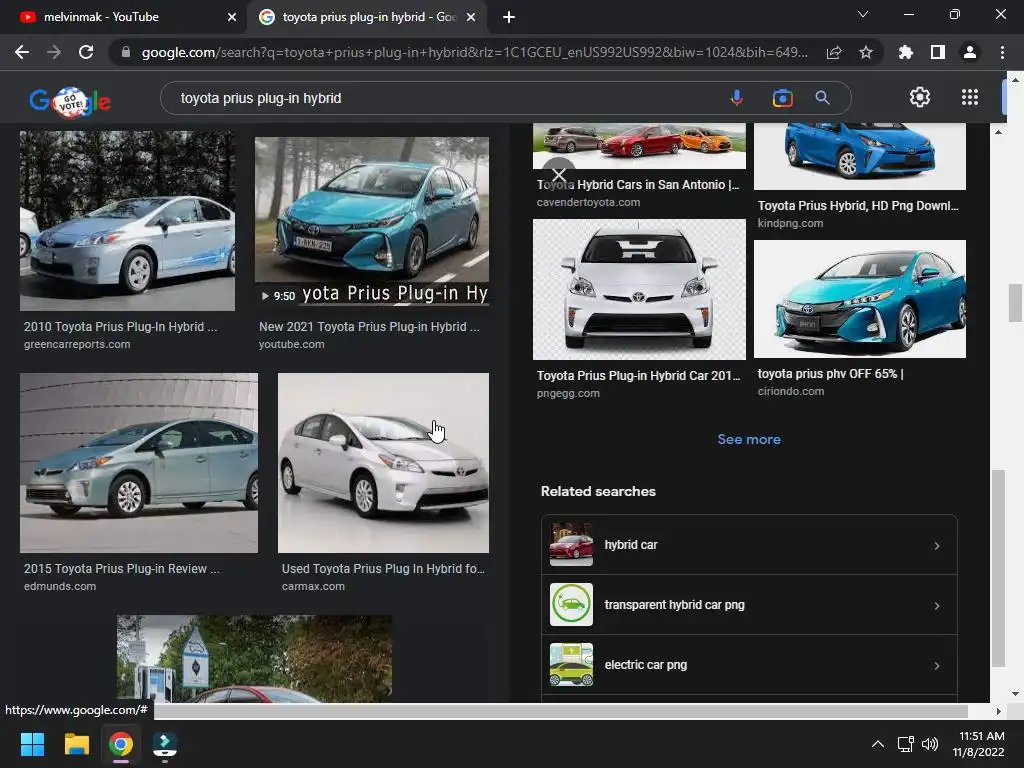Screen dimensions: 1024x768
Task: Open the toyota prius phv OFF 65% image
Action: pyautogui.click(x=860, y=298)
